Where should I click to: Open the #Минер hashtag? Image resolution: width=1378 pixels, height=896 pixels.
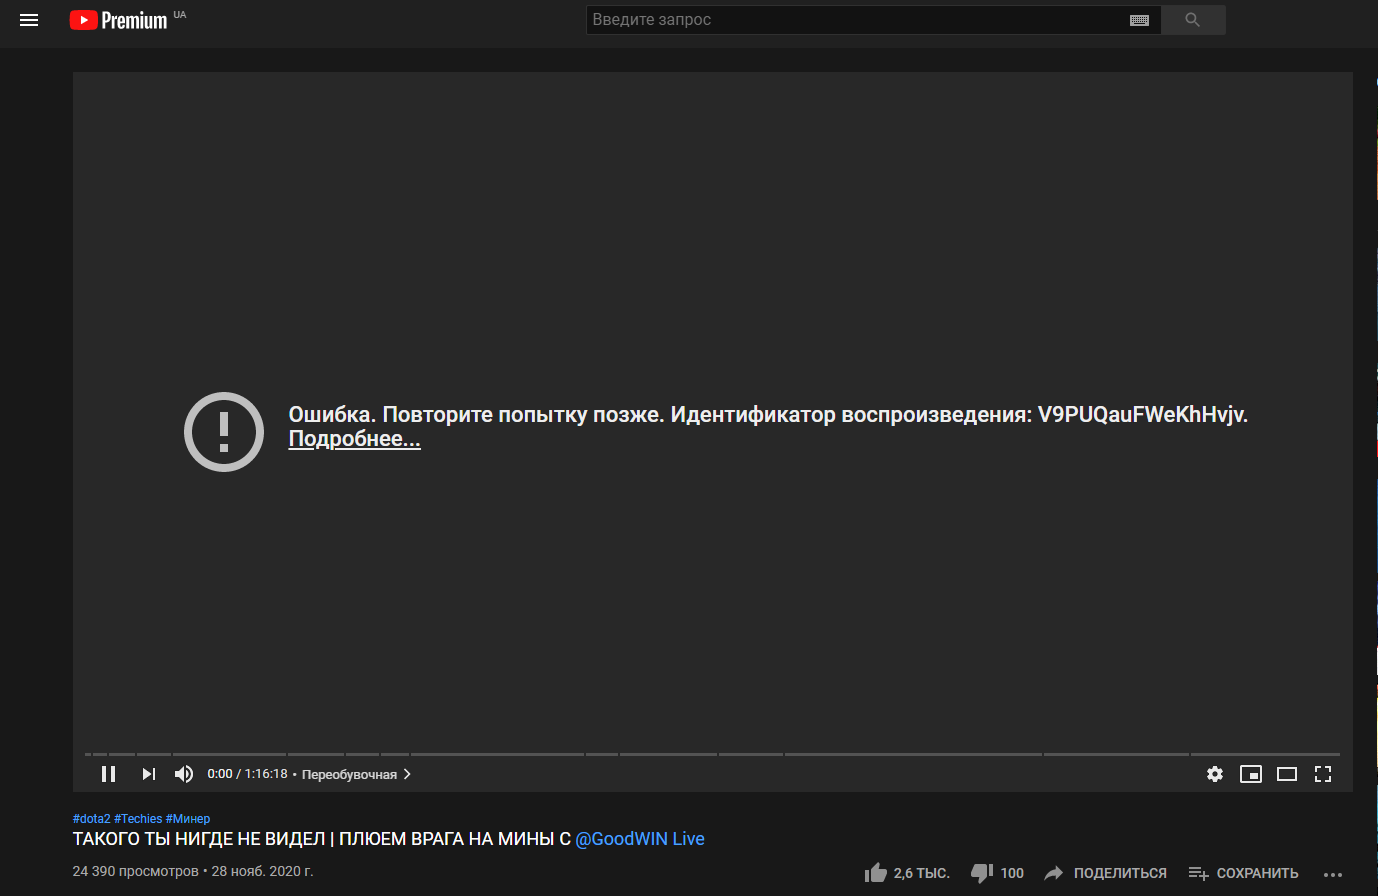click(x=188, y=819)
